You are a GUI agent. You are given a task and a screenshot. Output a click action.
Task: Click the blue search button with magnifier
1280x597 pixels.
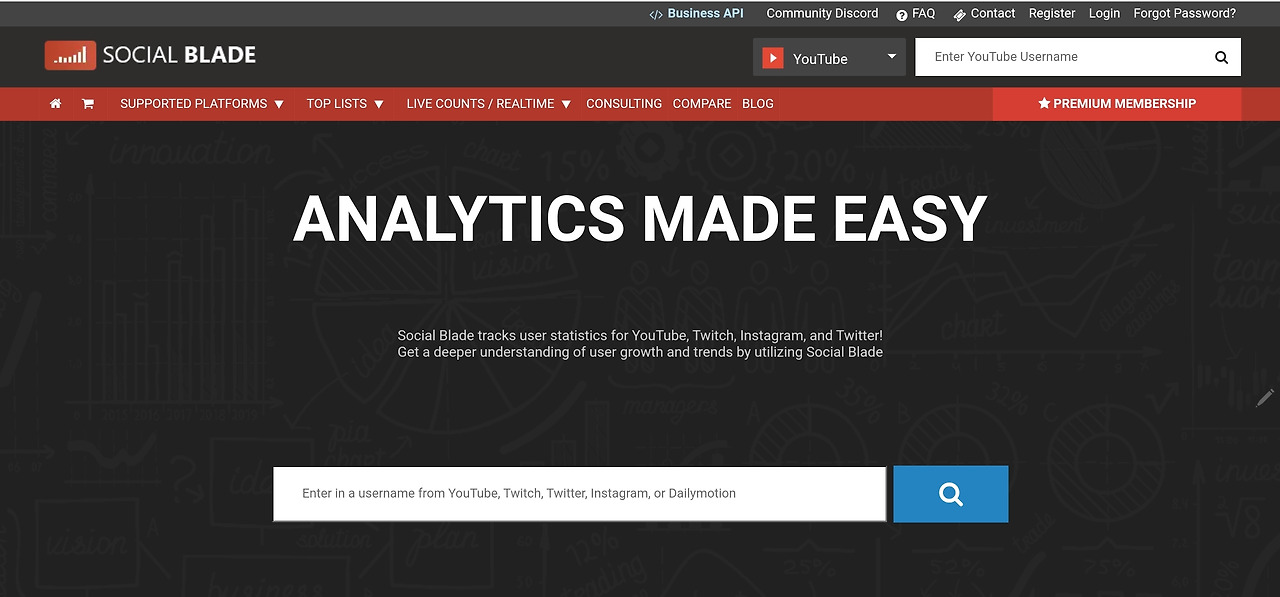(x=950, y=494)
